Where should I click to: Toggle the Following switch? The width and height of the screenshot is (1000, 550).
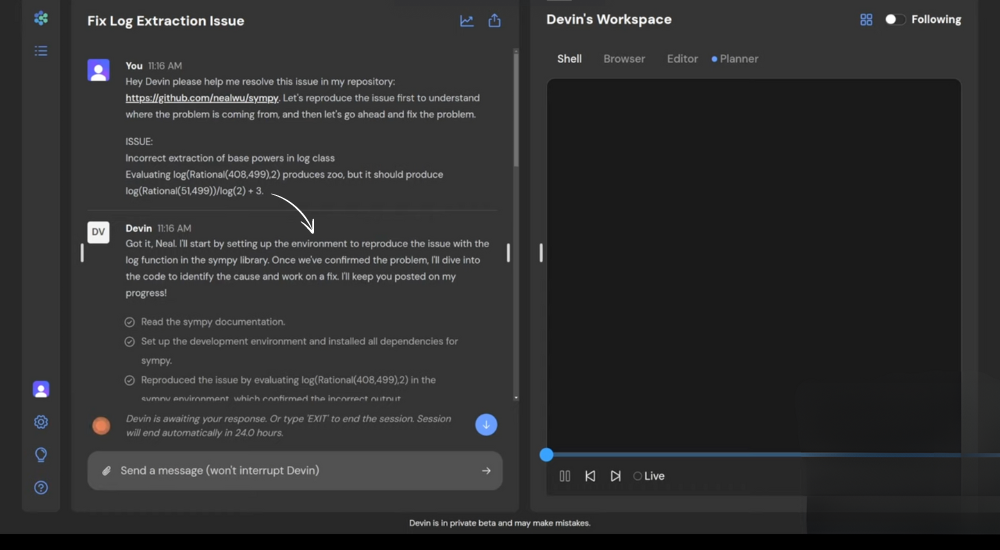pyautogui.click(x=895, y=20)
